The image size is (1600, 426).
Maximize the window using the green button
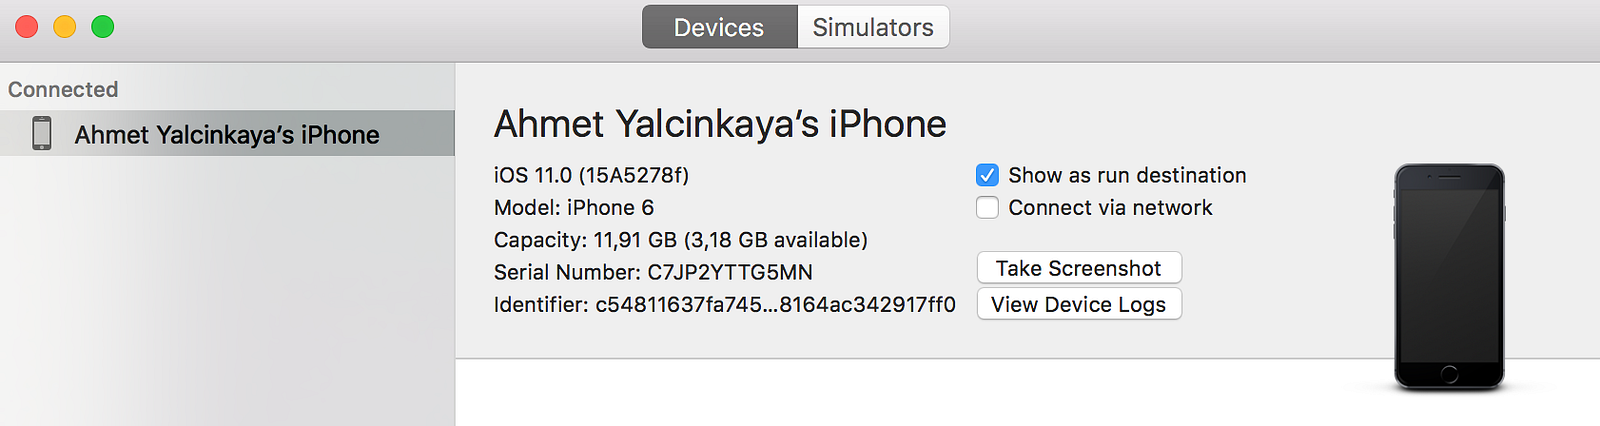[103, 27]
